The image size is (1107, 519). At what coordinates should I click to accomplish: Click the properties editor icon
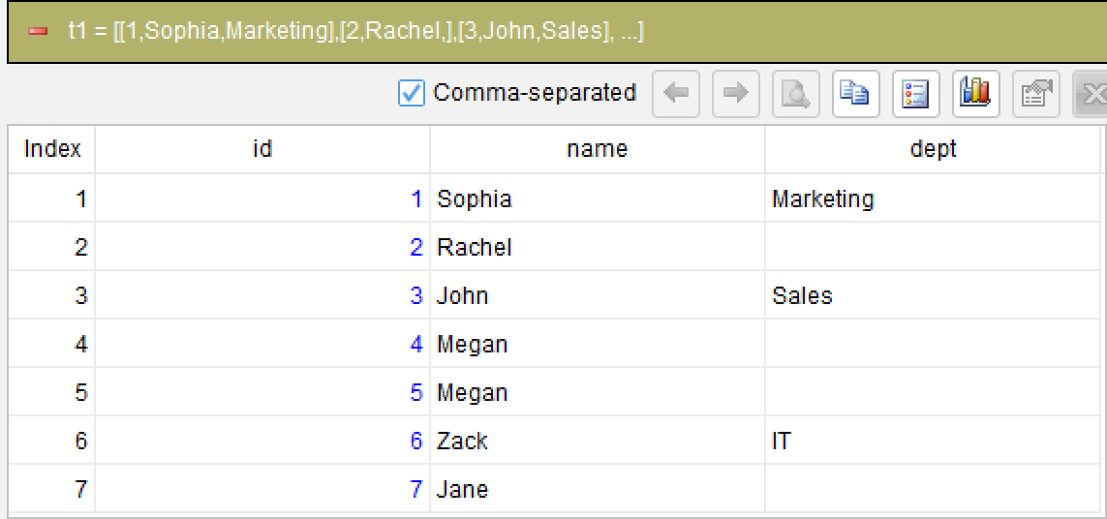1036,93
